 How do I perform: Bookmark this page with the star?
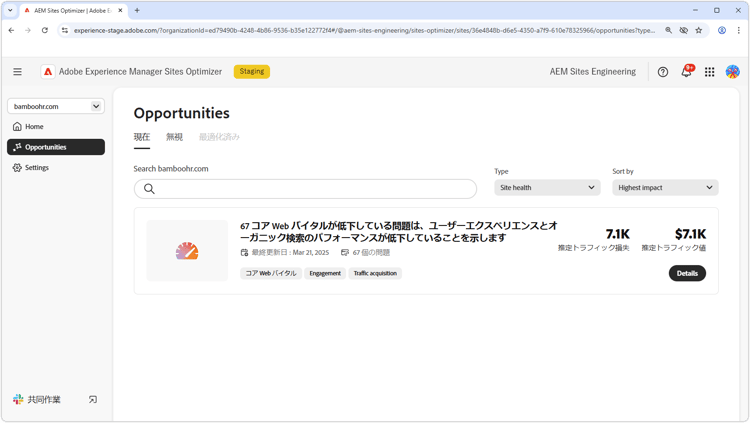[x=699, y=30]
